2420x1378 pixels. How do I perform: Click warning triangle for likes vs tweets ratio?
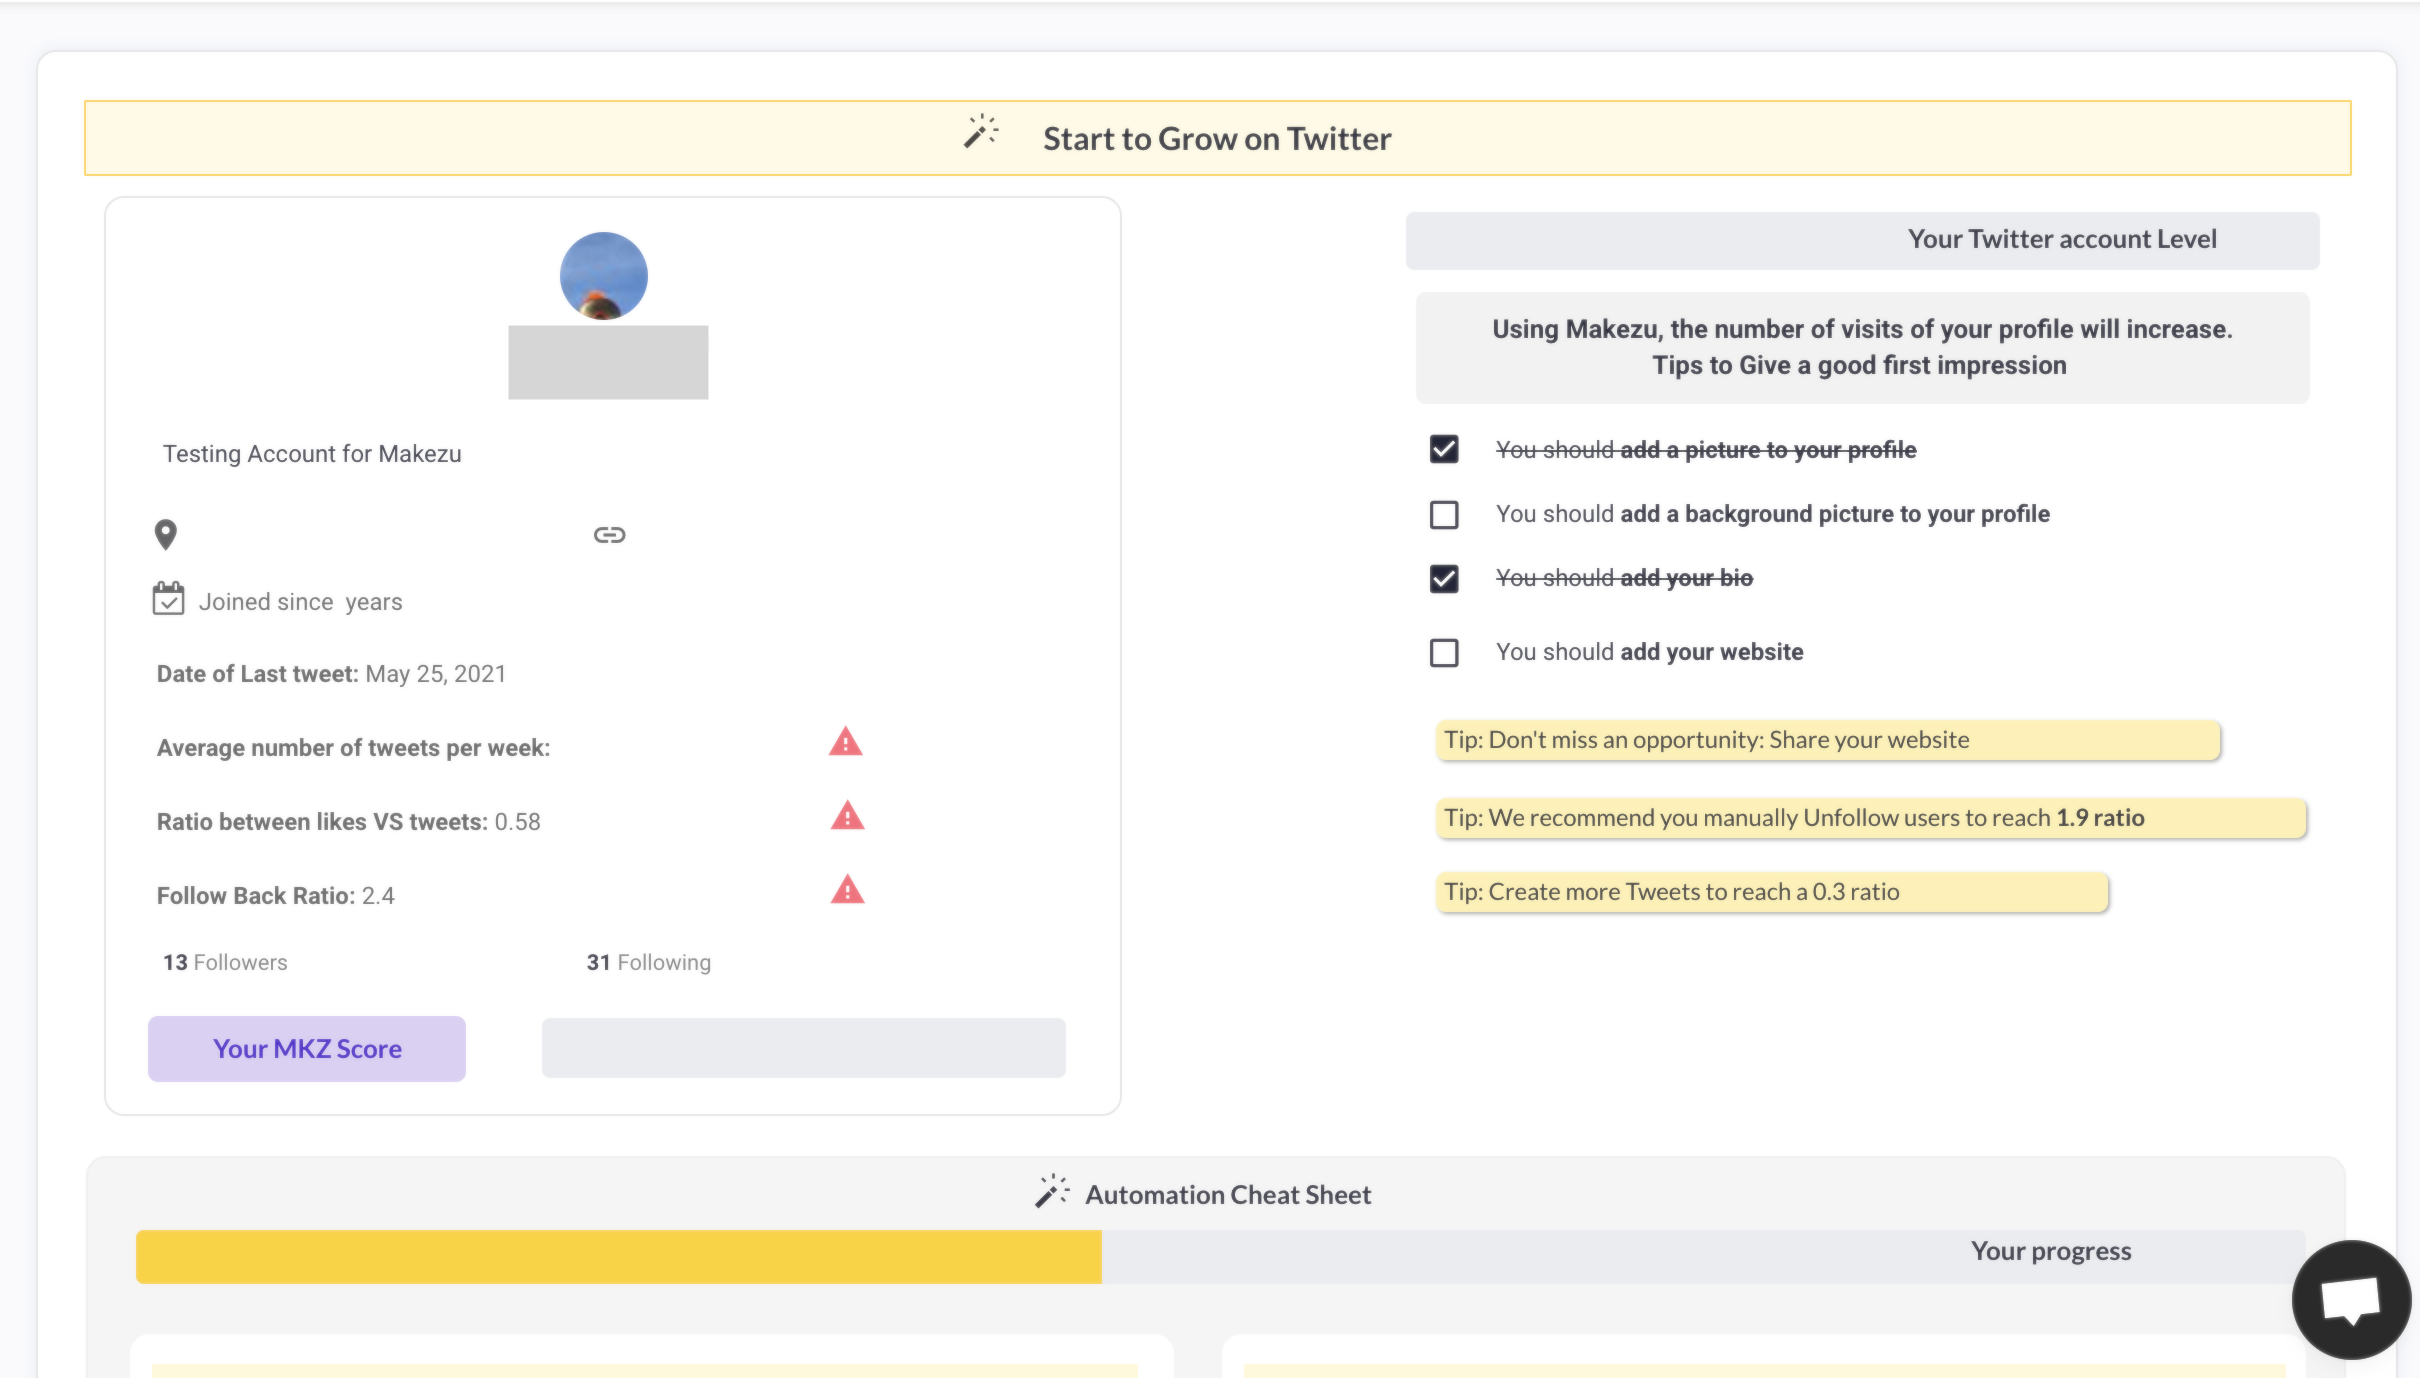[847, 816]
